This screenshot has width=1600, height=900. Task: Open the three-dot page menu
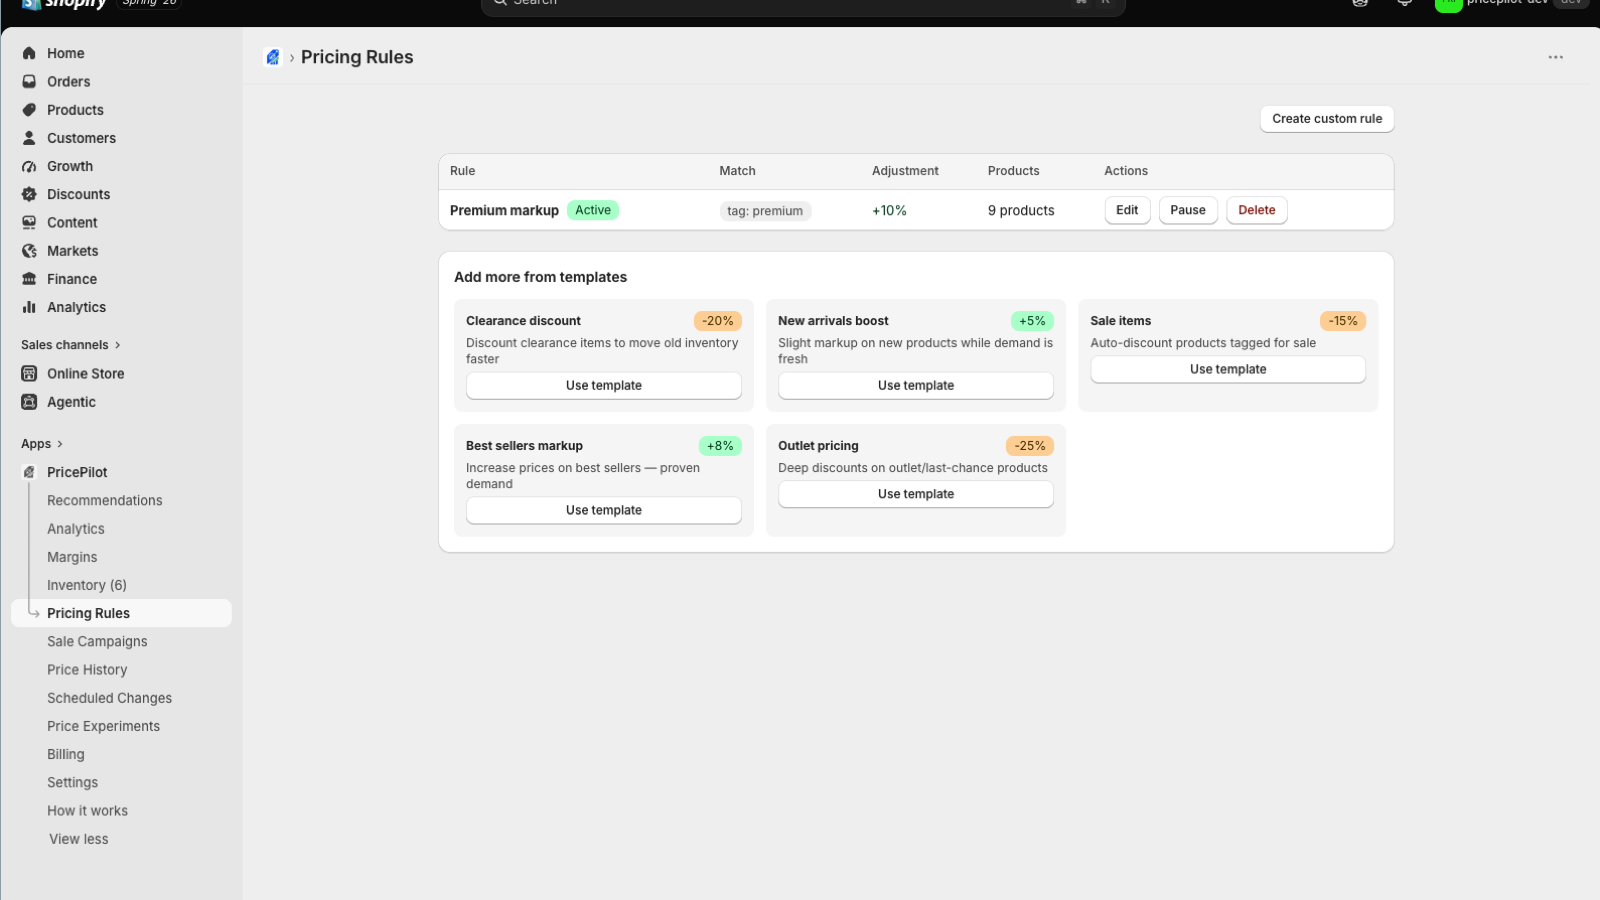pos(1555,57)
